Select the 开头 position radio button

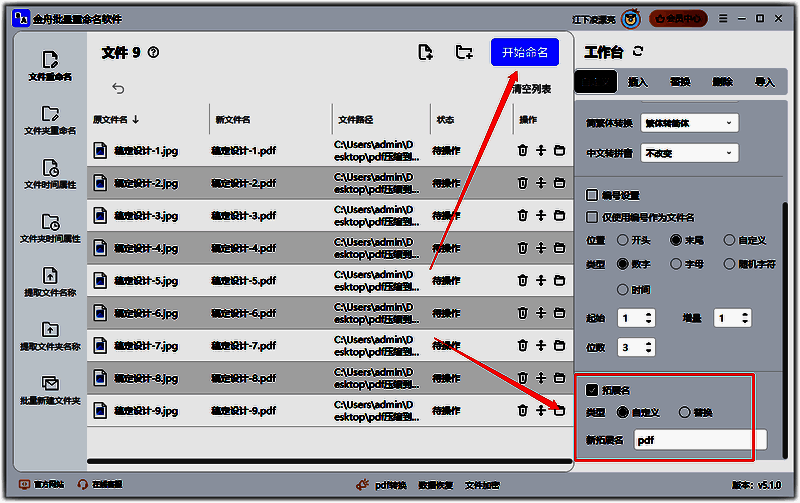(623, 240)
